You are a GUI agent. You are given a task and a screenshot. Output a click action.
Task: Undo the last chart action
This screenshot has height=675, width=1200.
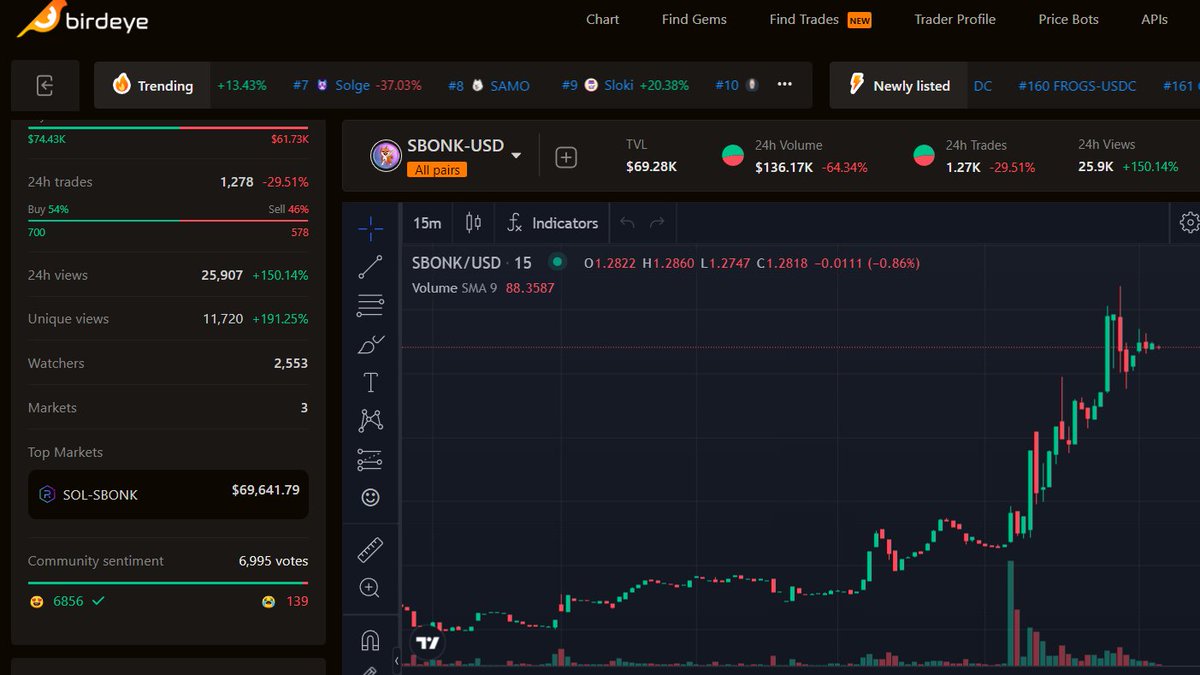pyautogui.click(x=627, y=223)
